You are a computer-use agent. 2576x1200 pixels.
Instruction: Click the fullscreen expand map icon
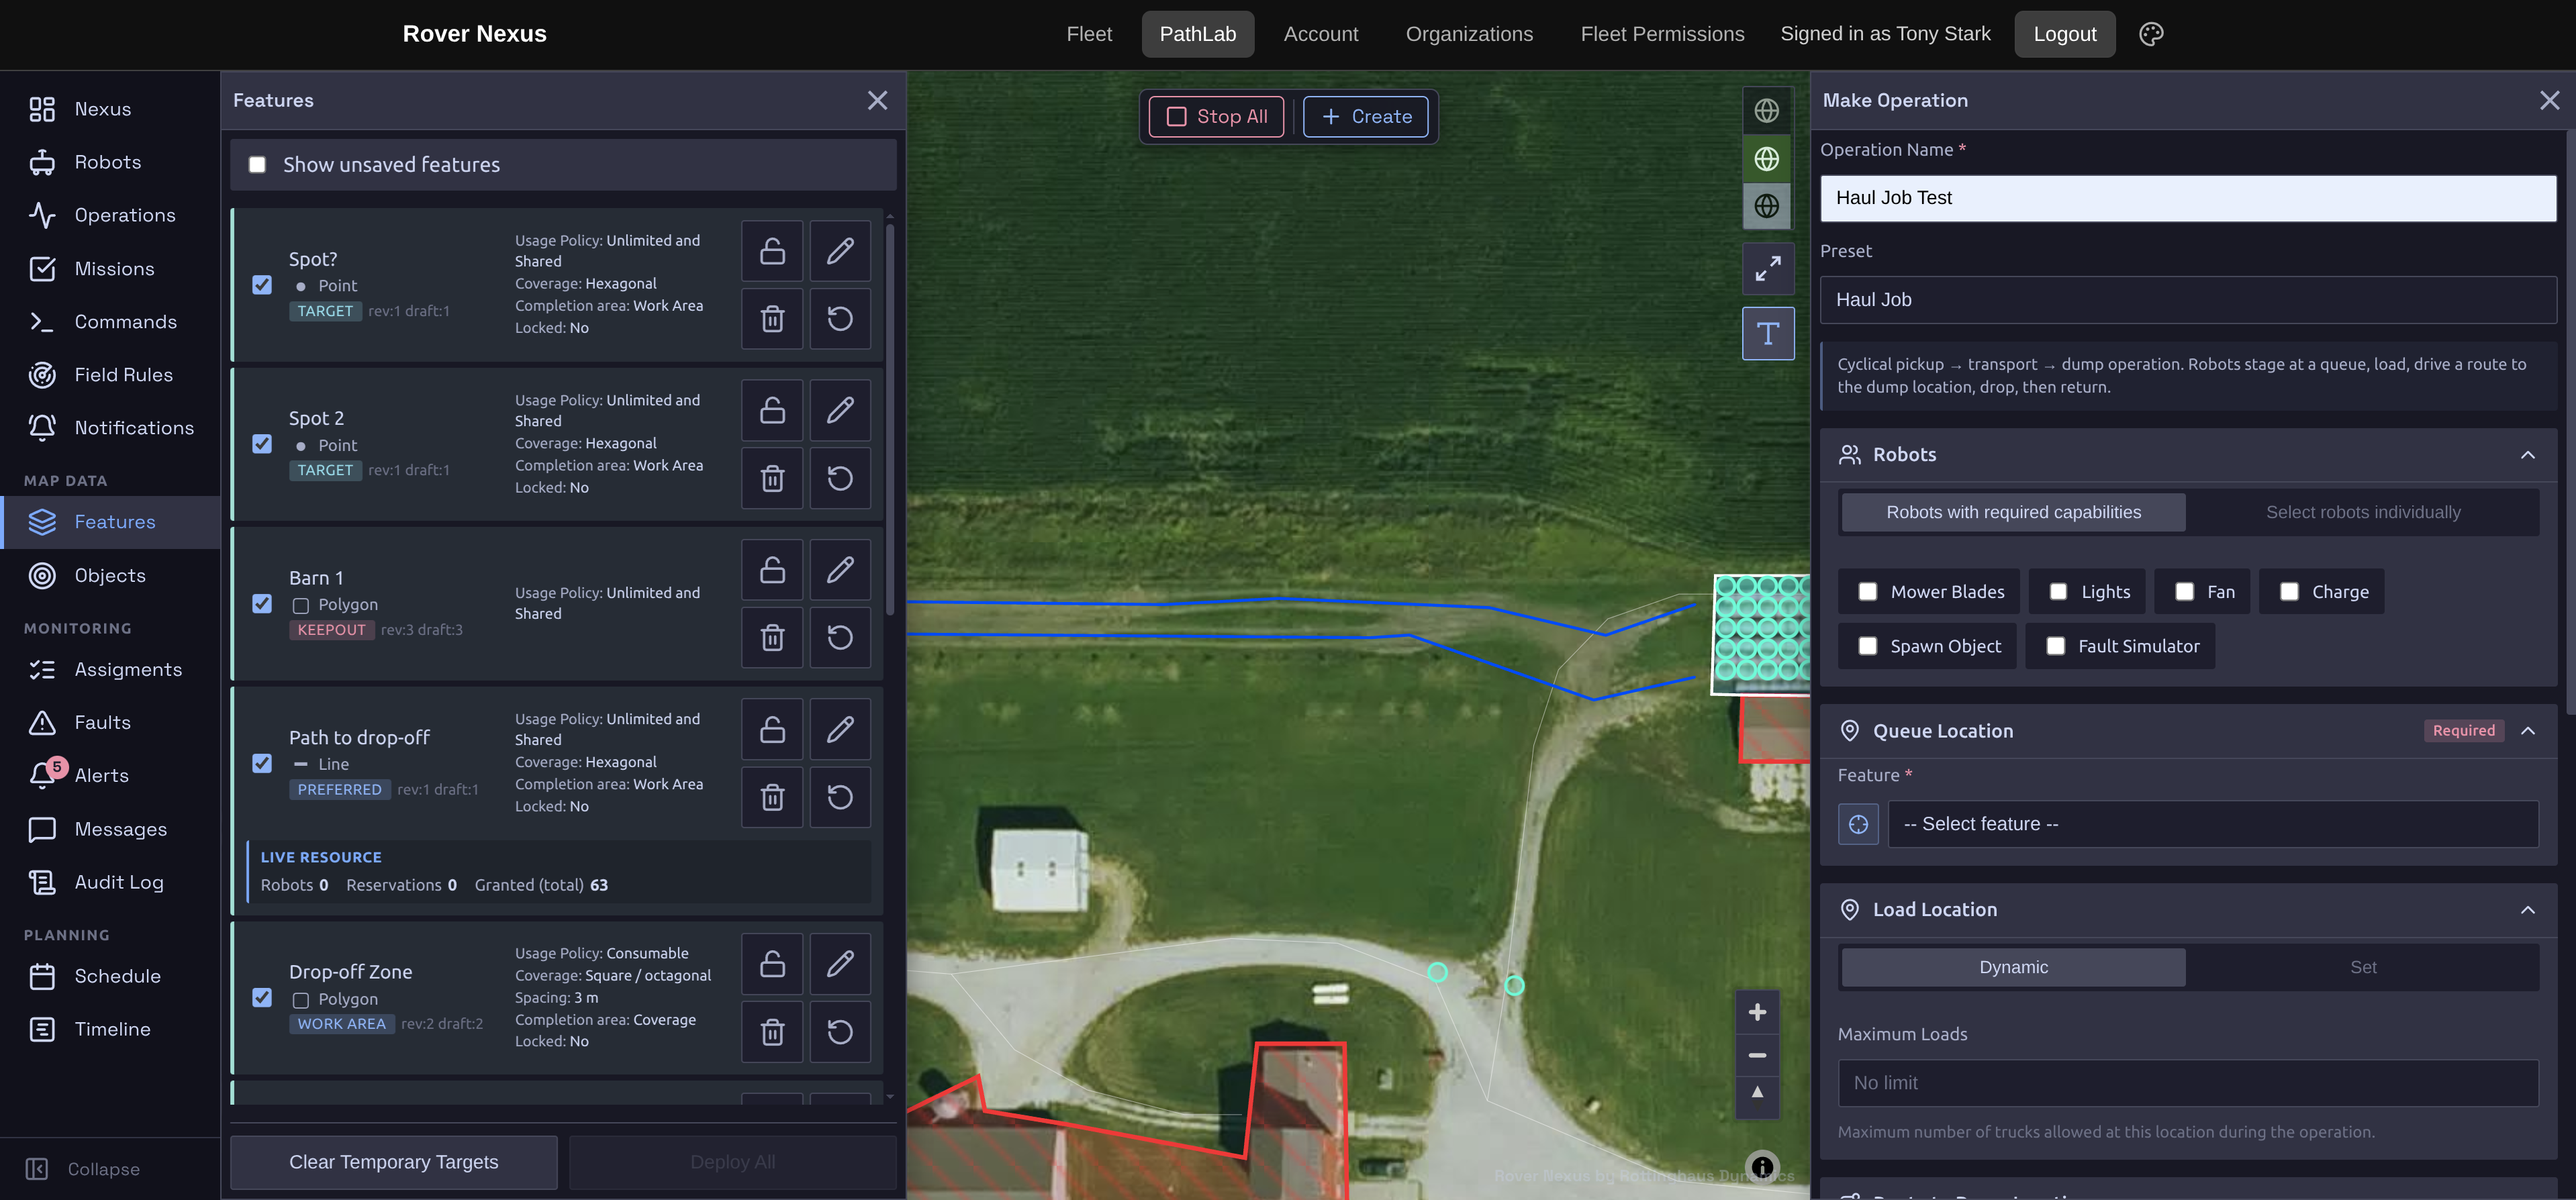(x=1768, y=269)
